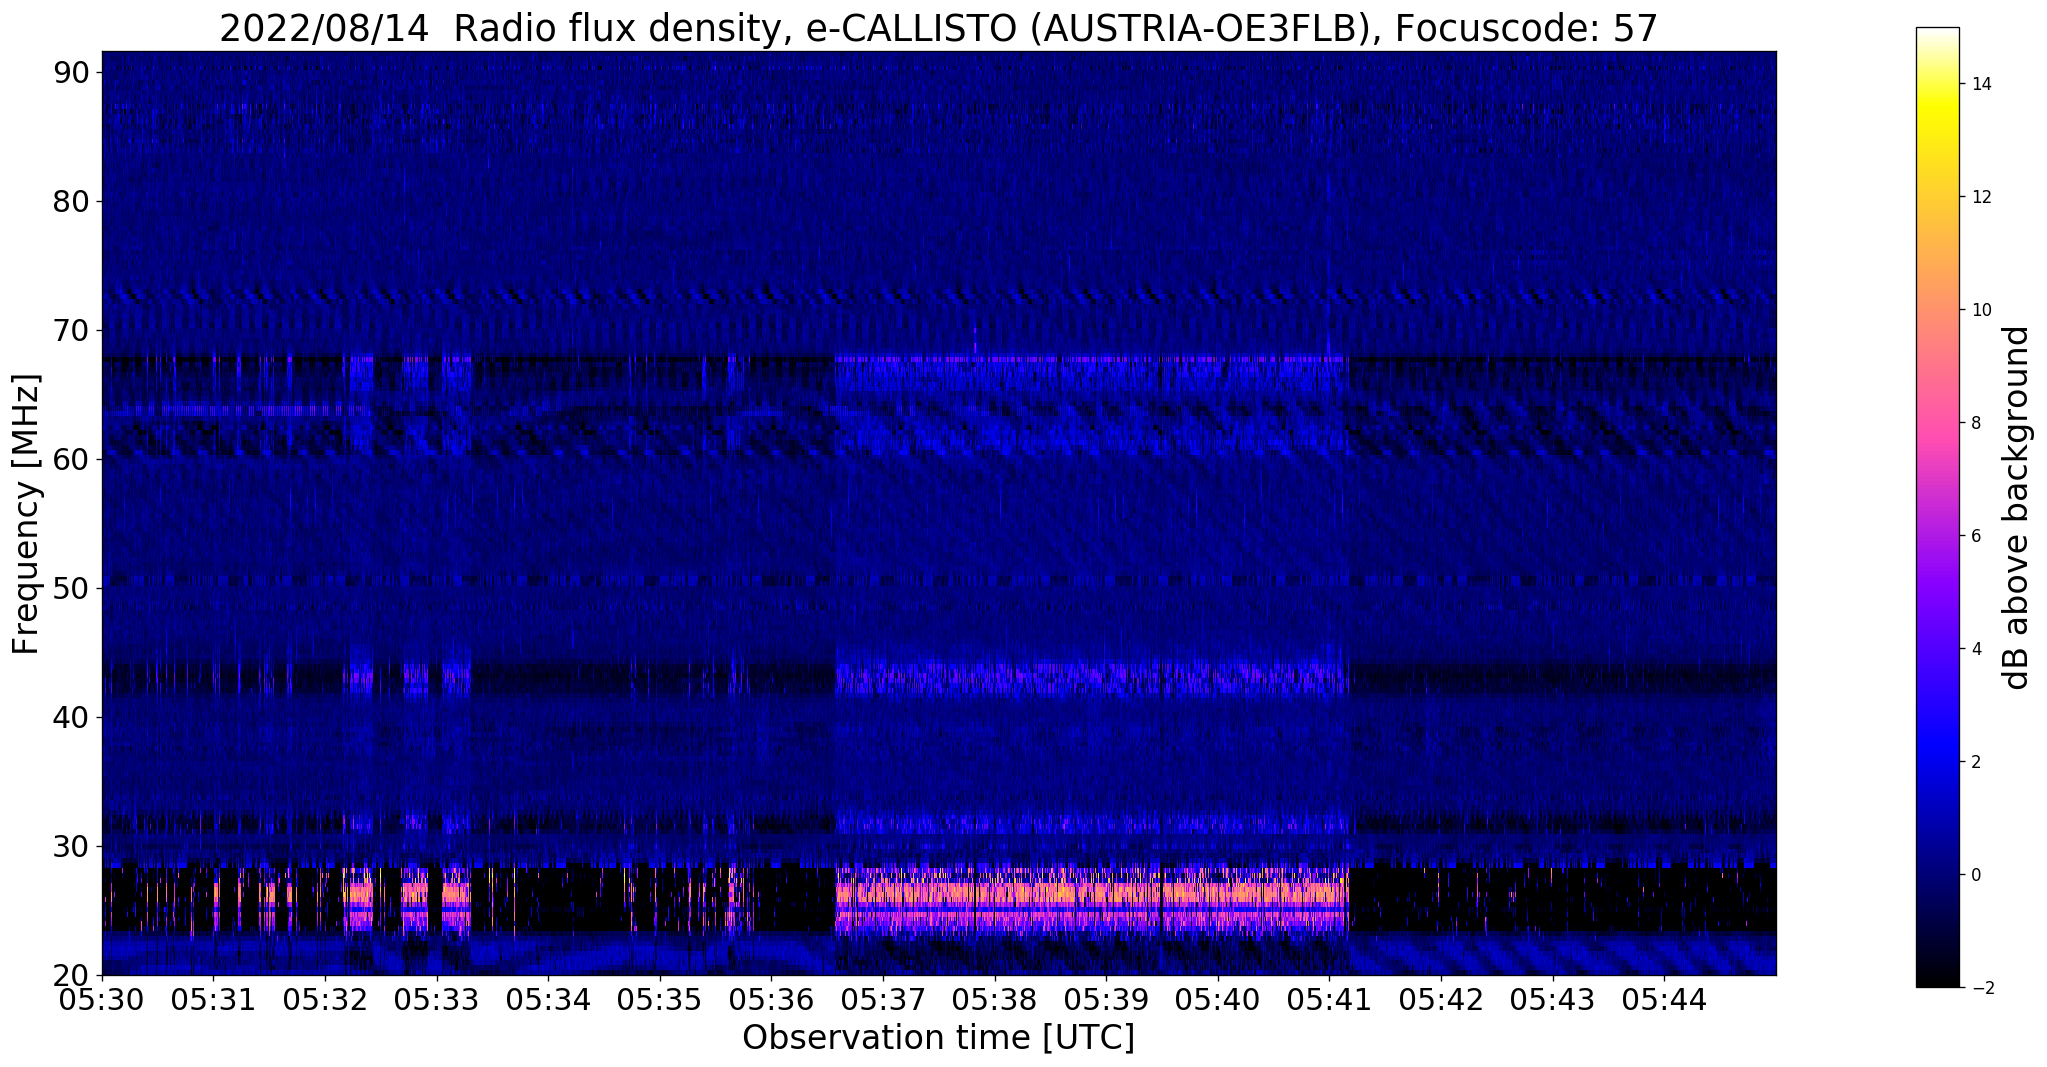
Task: Click the 05:41 time tick label
Action: click(x=1329, y=999)
